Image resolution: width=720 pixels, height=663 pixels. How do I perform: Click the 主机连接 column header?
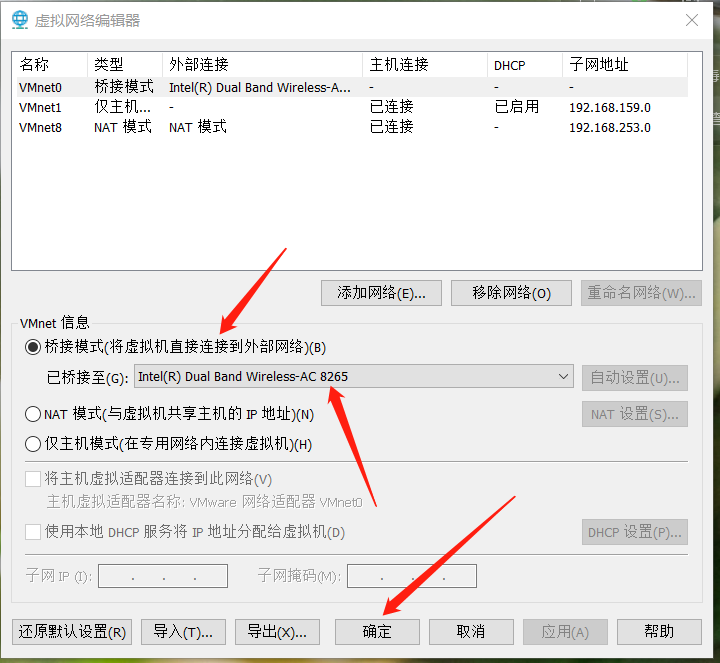coord(425,65)
